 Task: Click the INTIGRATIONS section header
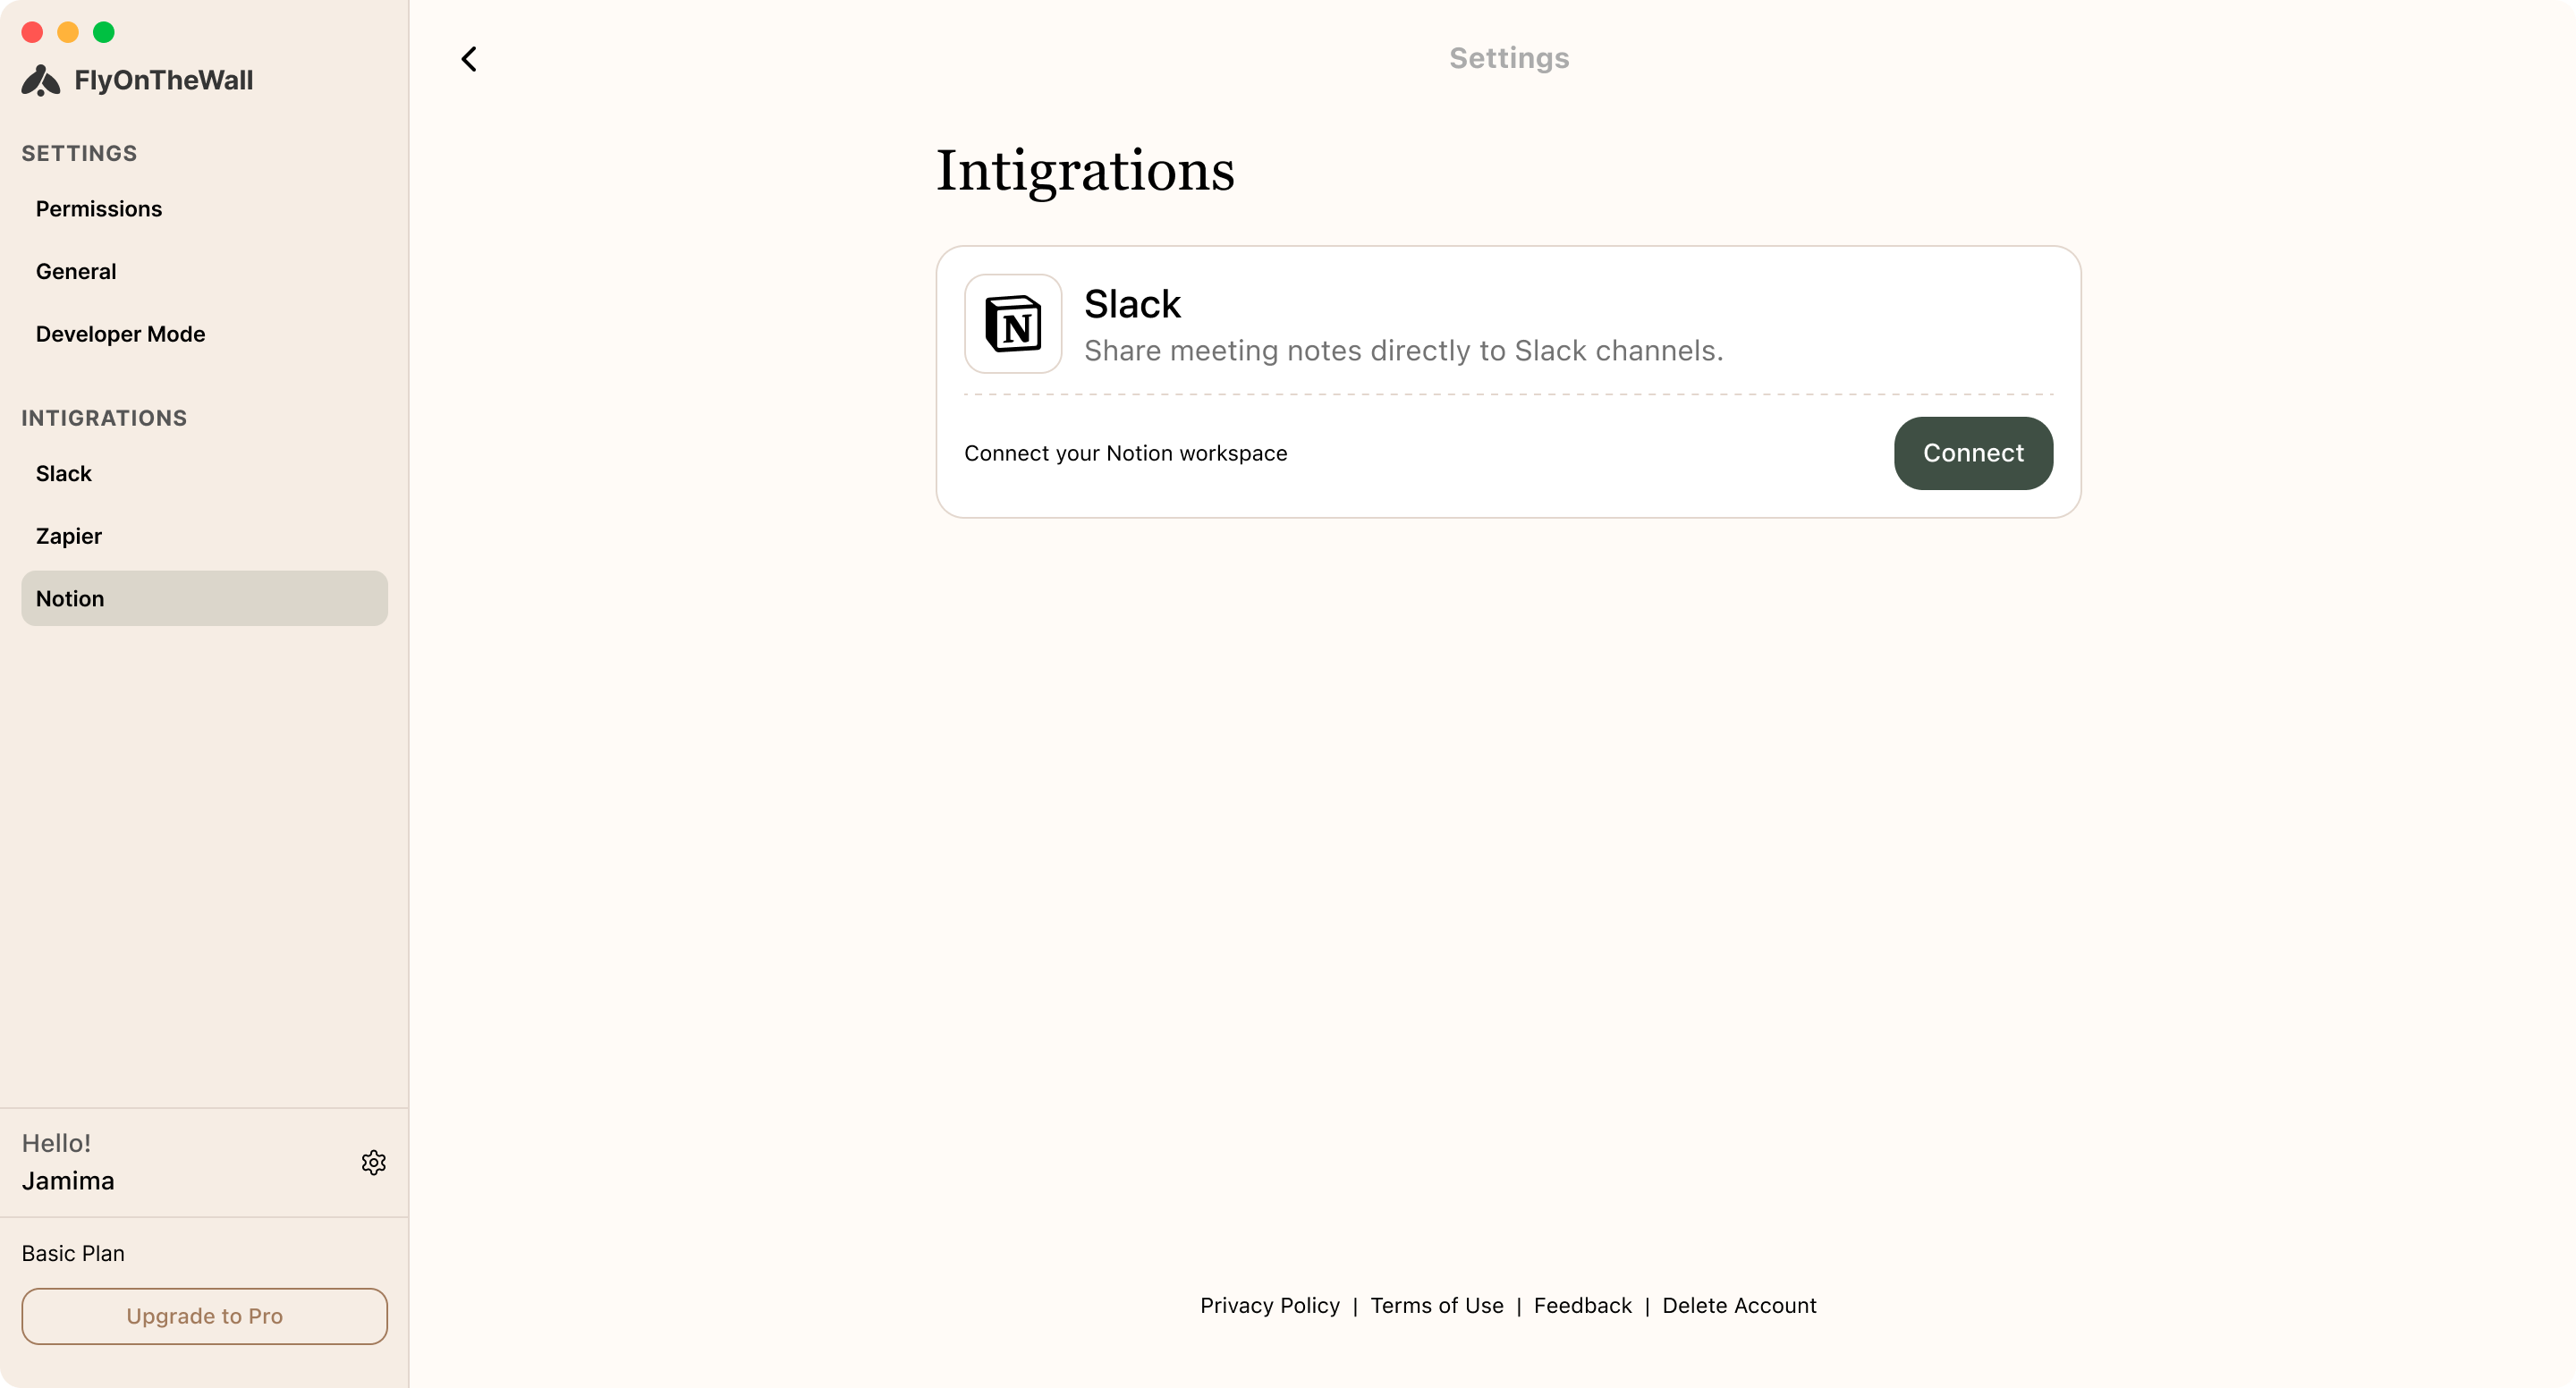[104, 418]
